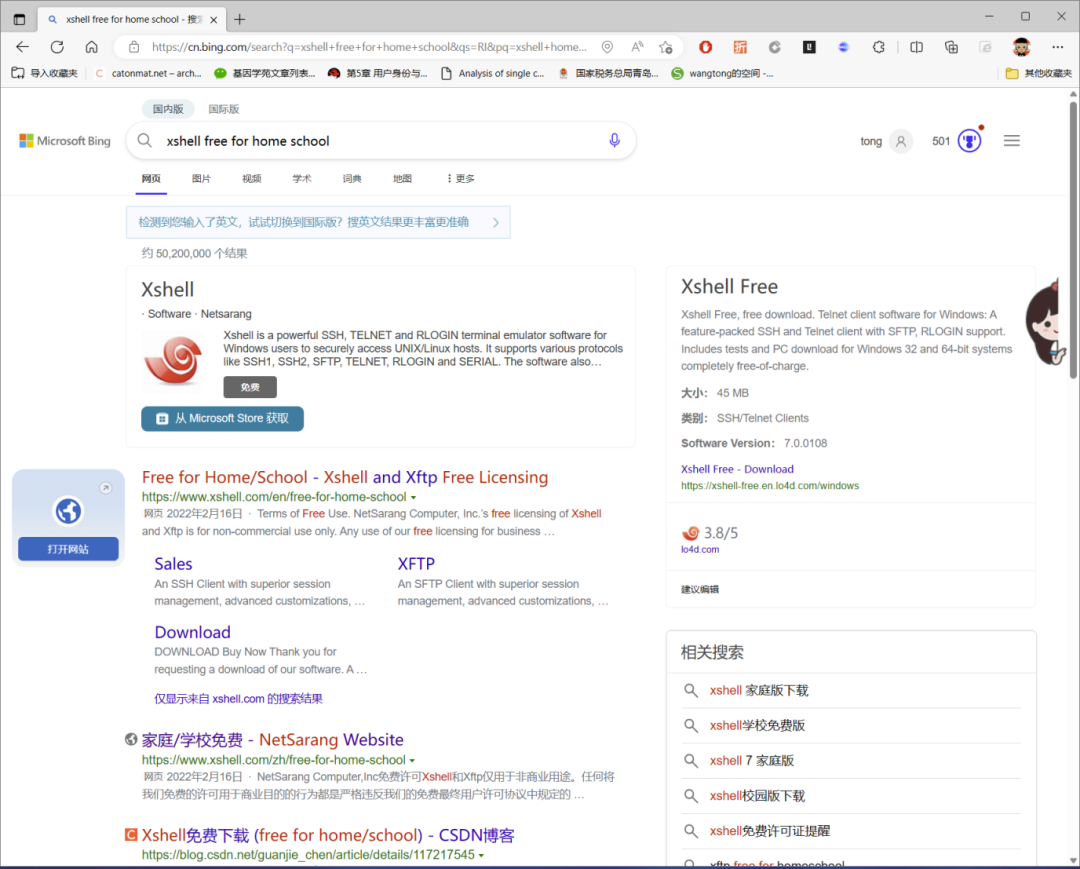Open the Collections icon in toolbar
Screen dimensions: 1080x869
(951, 47)
